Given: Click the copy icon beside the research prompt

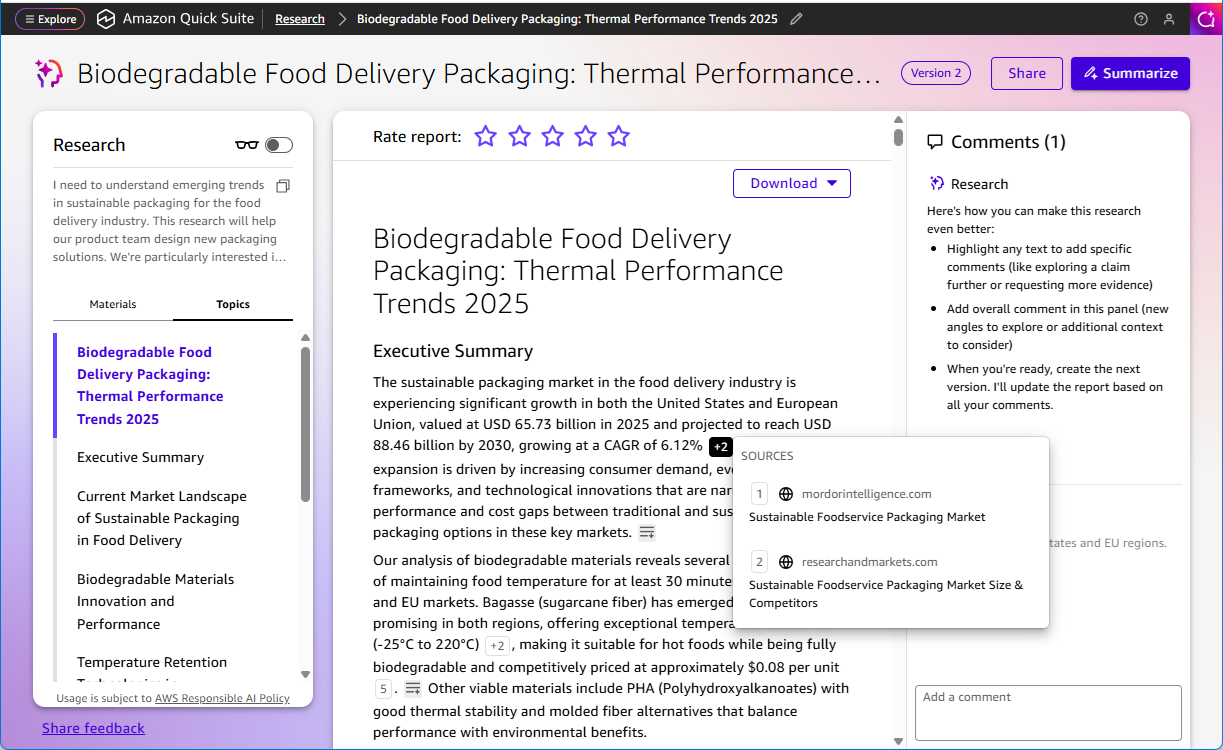Looking at the screenshot, I should 283,186.
